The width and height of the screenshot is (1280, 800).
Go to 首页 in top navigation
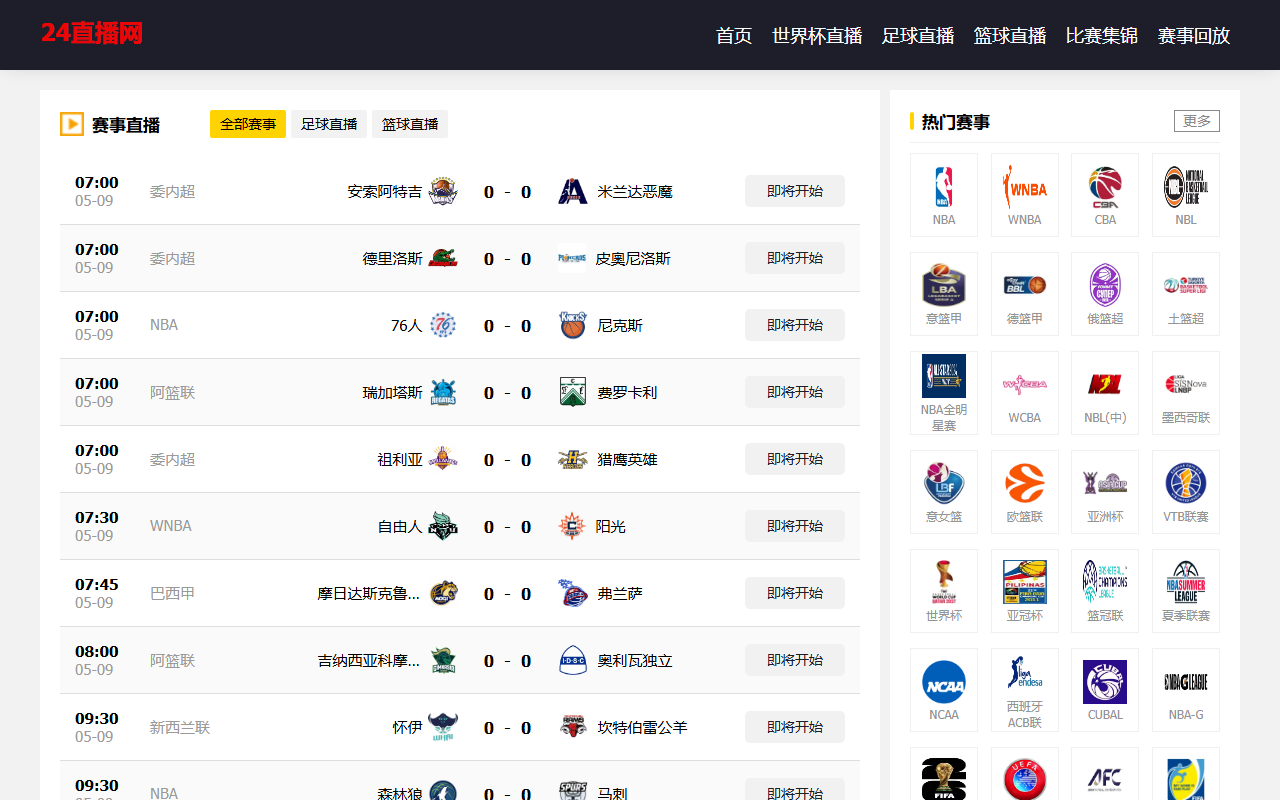[734, 35]
